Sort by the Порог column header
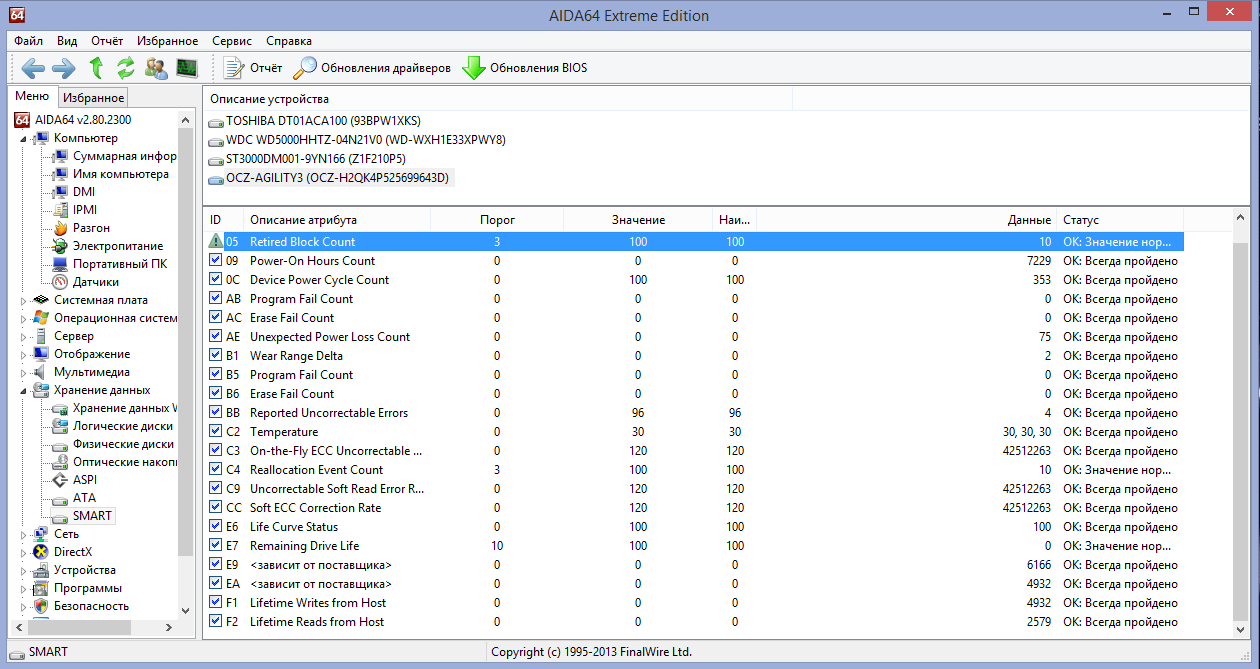This screenshot has width=1260, height=669. click(x=497, y=220)
